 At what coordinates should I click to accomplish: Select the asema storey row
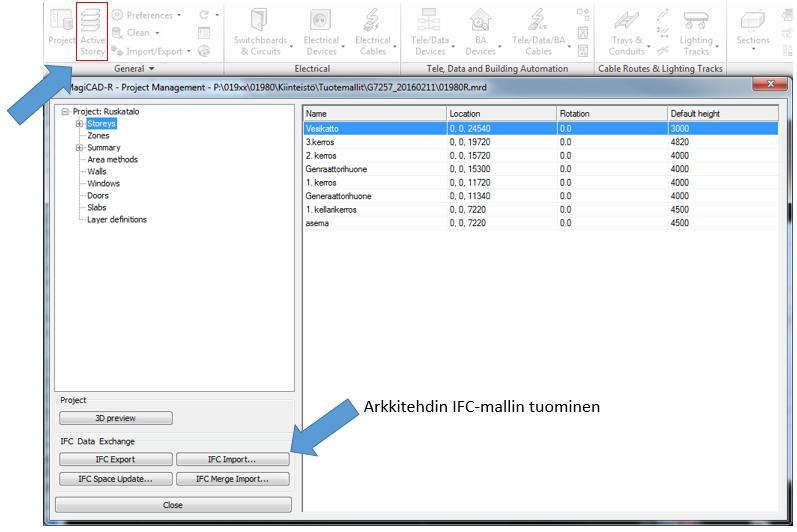point(541,223)
